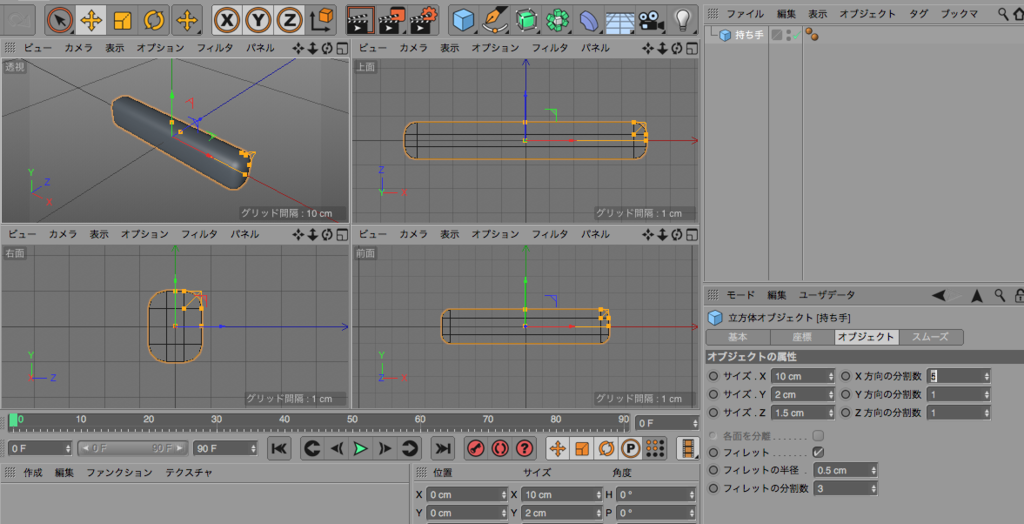Render to Picture Viewer
The height and width of the screenshot is (524, 1024).
[392, 20]
